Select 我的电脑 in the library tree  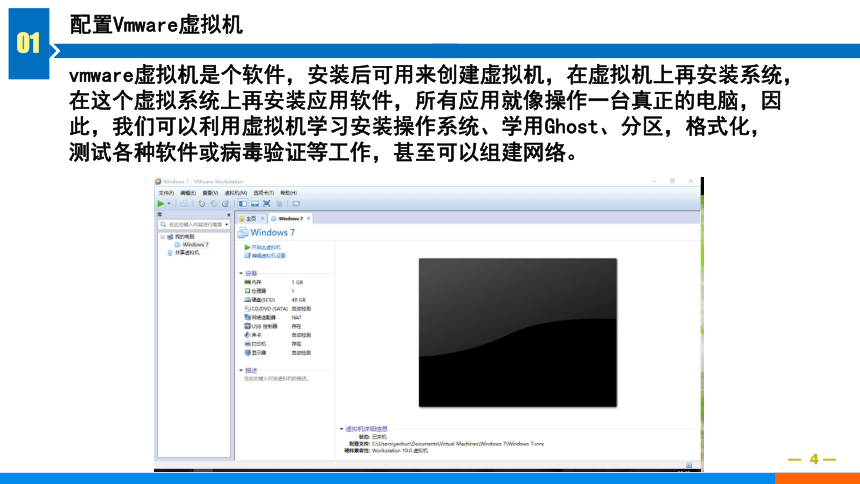pyautogui.click(x=185, y=237)
